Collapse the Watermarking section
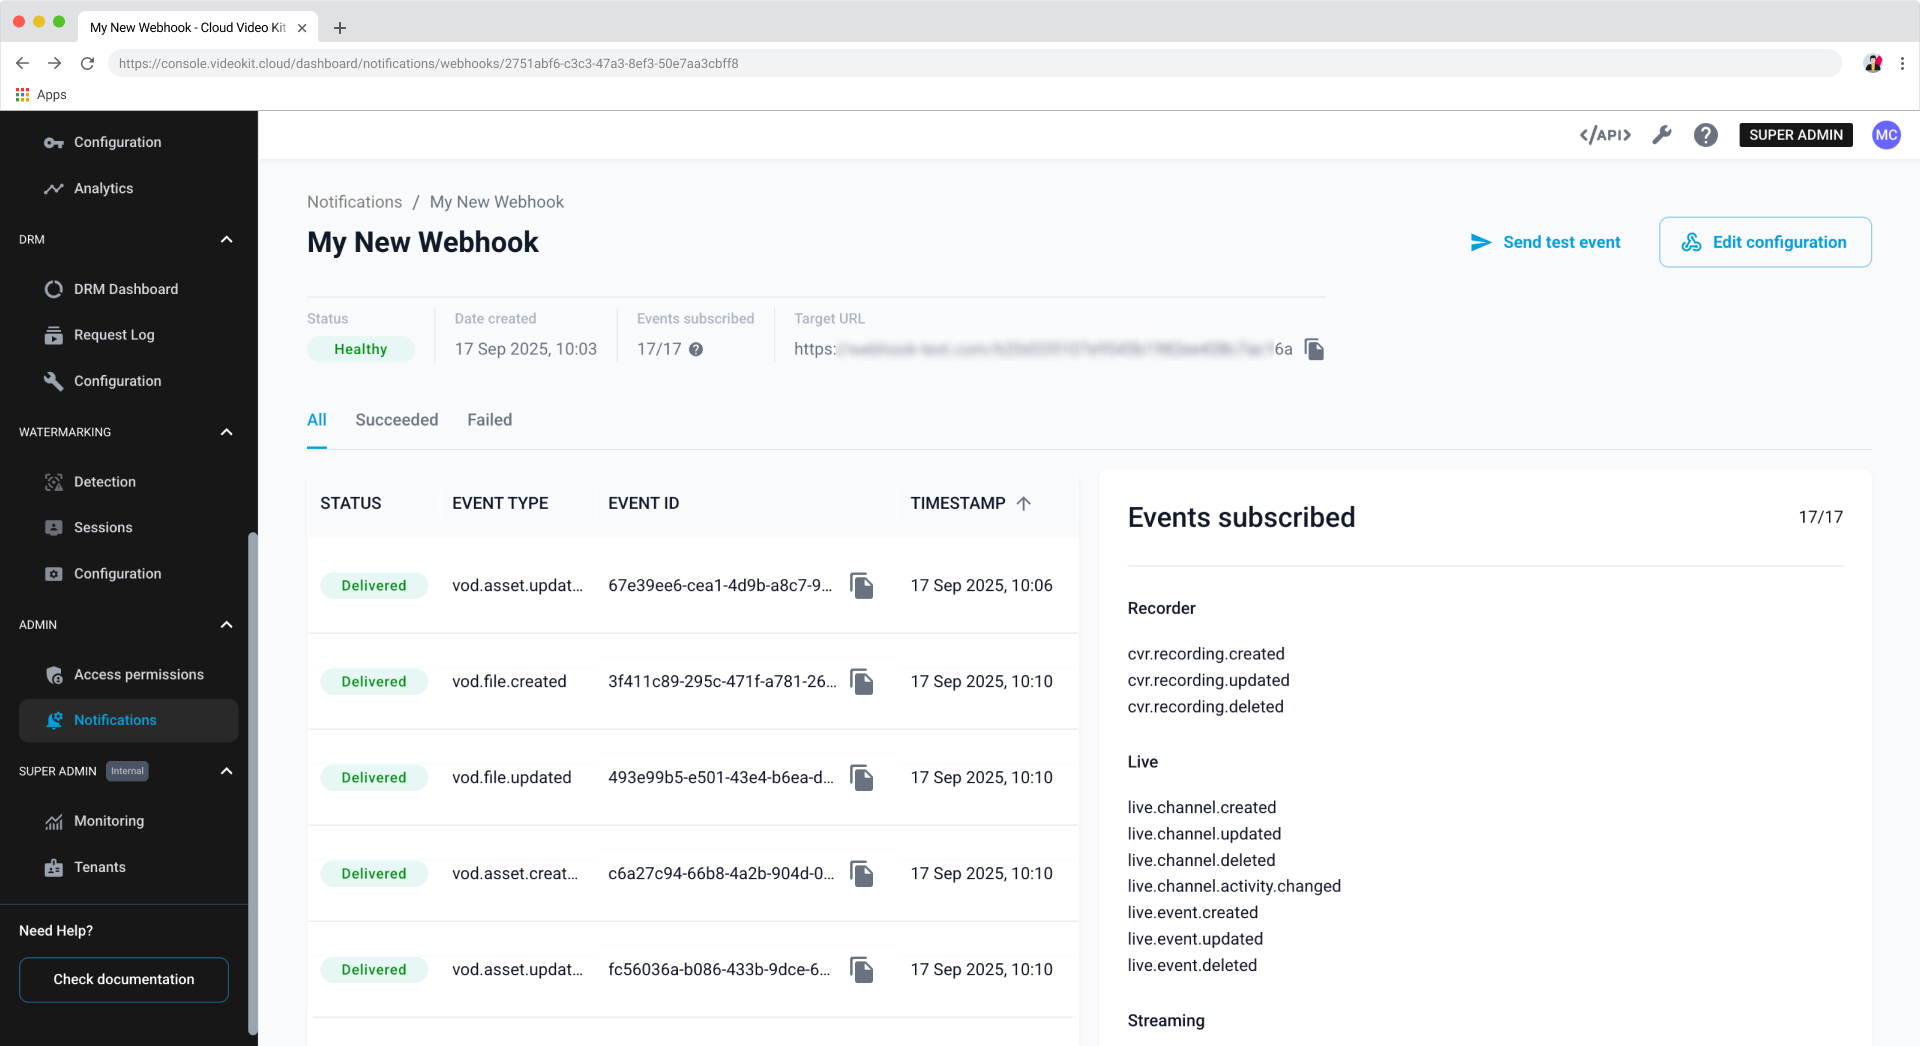The image size is (1920, 1046). click(x=226, y=432)
